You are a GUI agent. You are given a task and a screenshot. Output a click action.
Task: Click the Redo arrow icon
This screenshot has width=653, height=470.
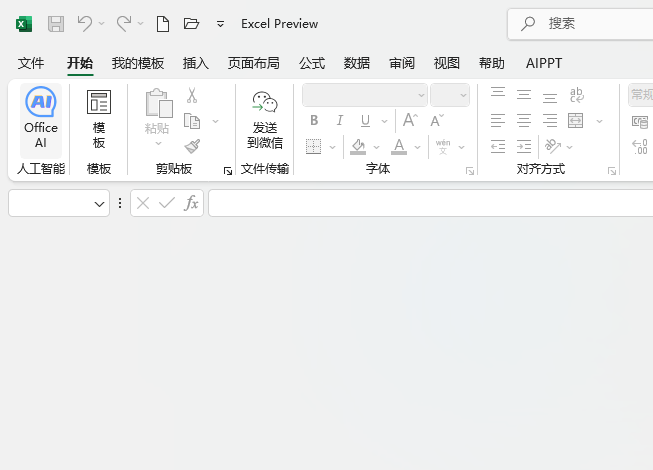click(124, 24)
